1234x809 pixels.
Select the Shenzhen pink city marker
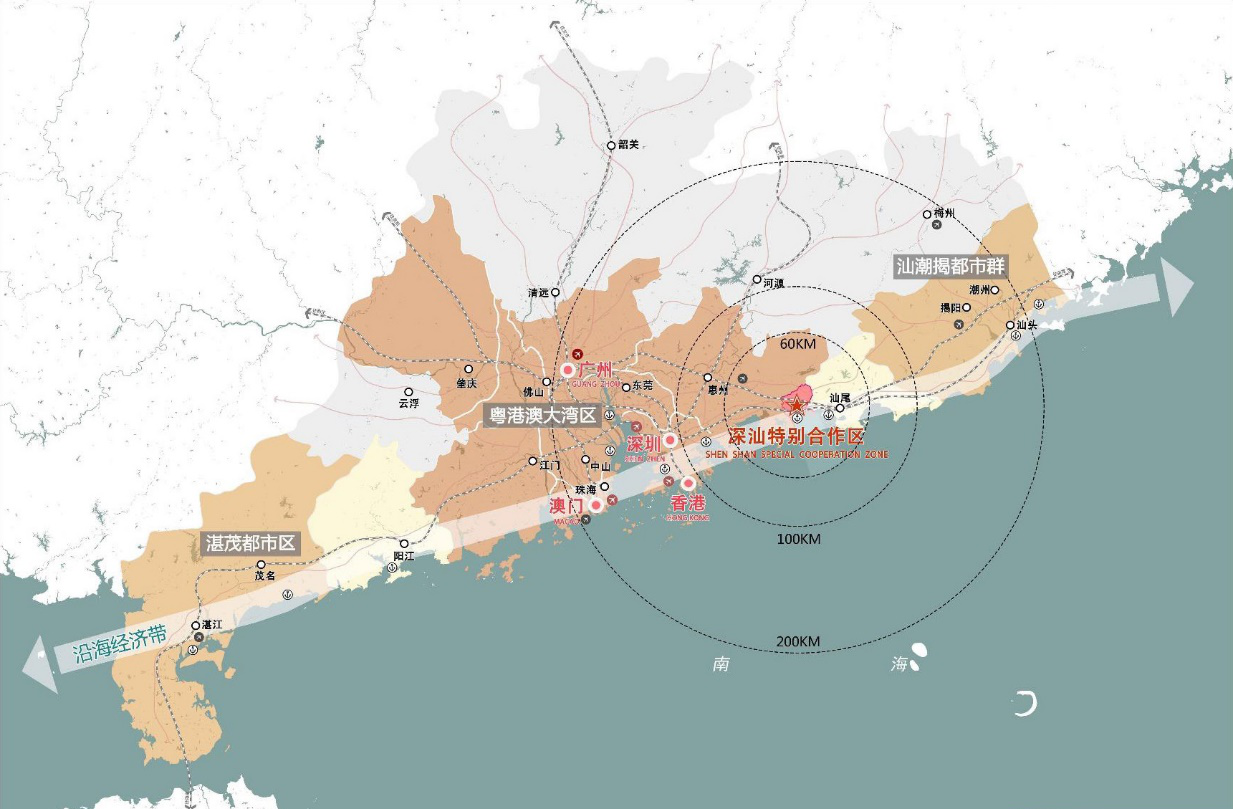669,440
